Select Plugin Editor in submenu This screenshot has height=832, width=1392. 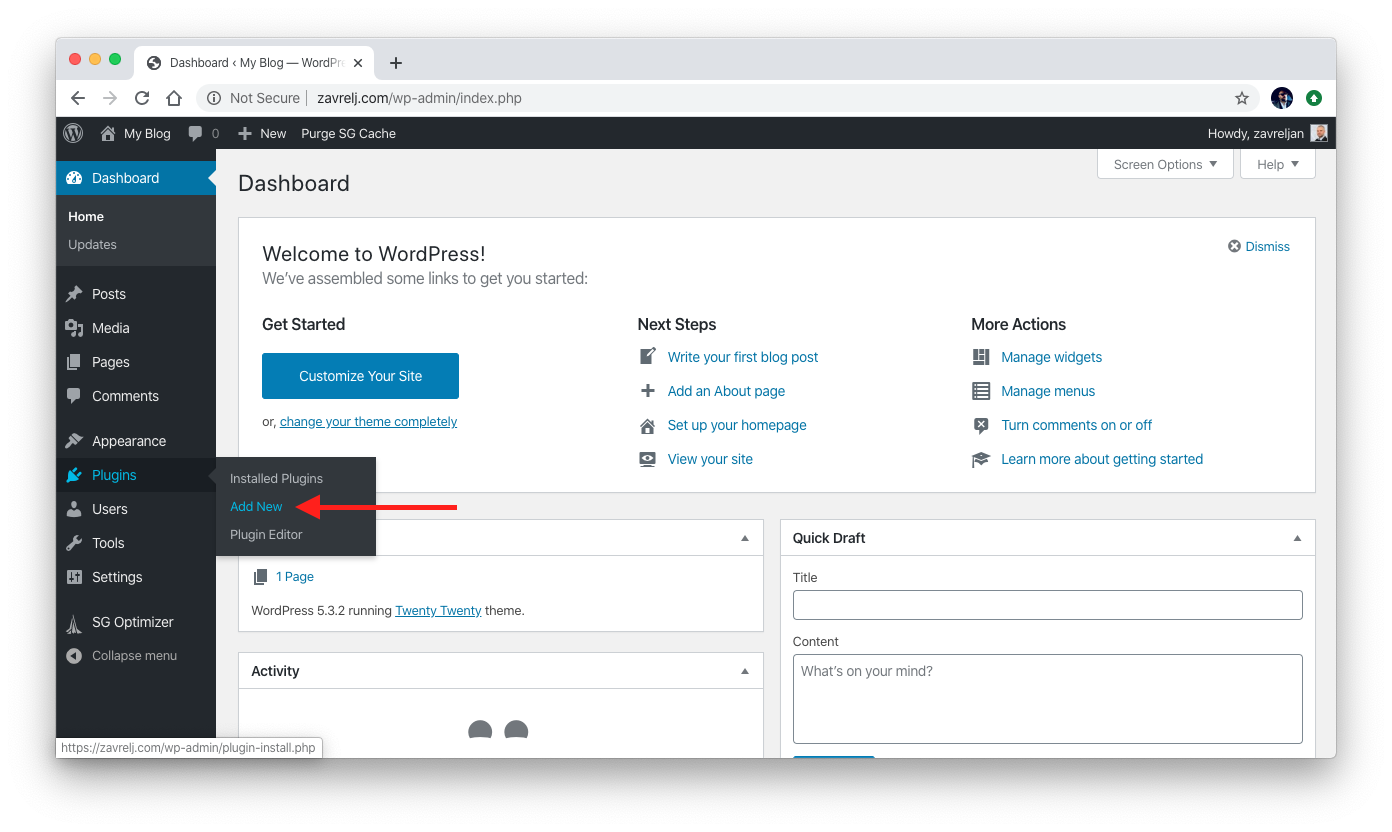266,534
